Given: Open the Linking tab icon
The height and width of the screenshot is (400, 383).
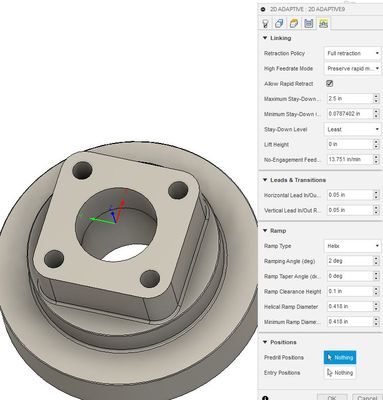Looking at the screenshot, I should pos(323,23).
